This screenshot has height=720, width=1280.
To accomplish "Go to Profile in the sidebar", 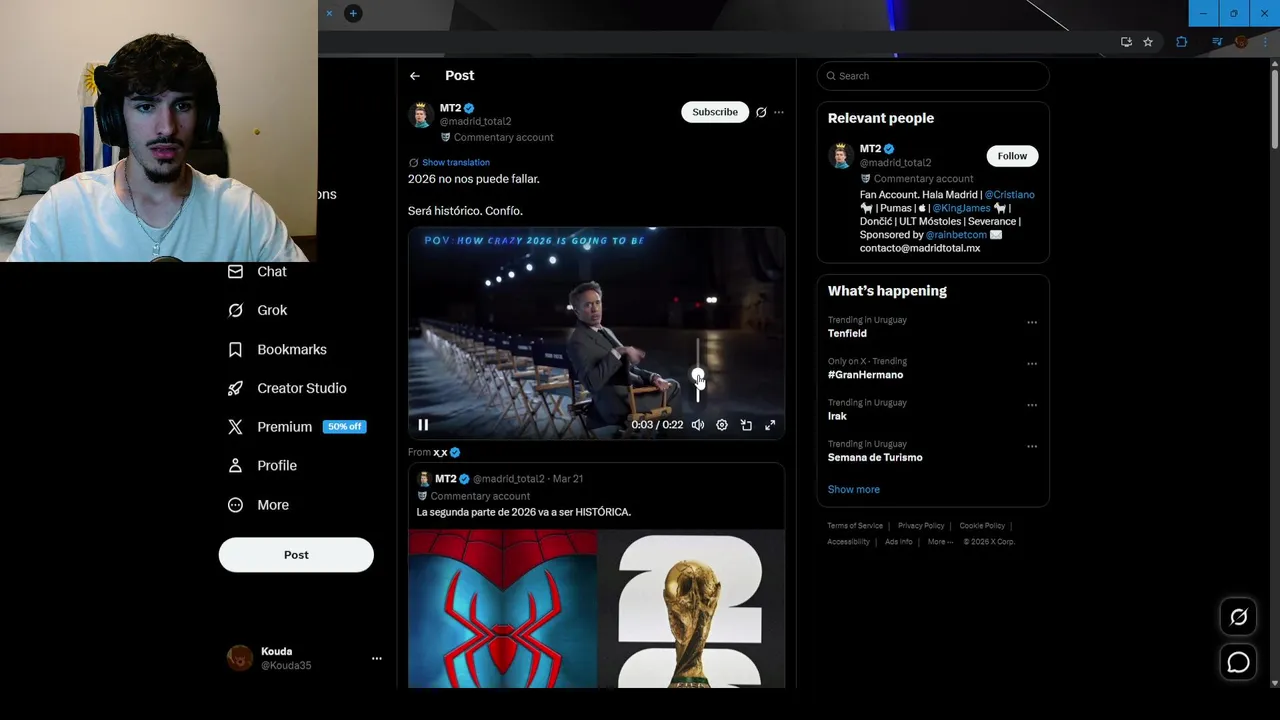I will click(x=262, y=466).
